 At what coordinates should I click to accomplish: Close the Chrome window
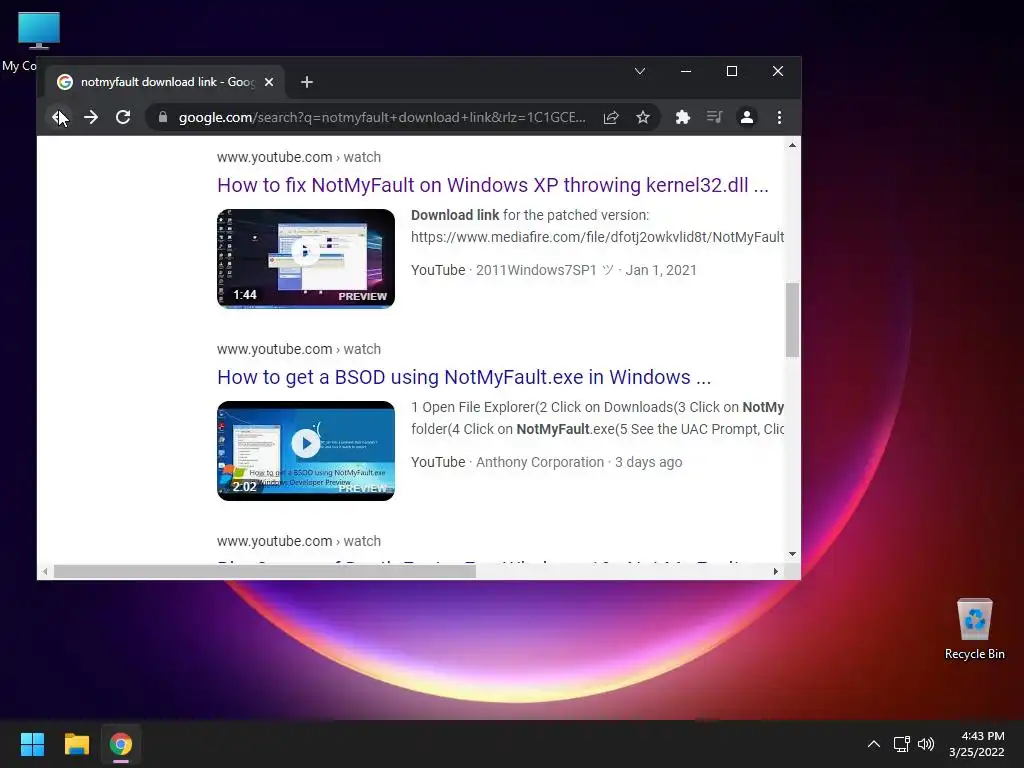tap(777, 71)
